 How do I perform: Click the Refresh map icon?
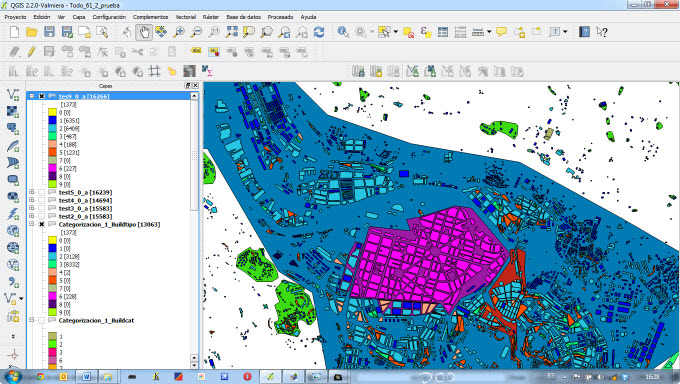[319, 32]
